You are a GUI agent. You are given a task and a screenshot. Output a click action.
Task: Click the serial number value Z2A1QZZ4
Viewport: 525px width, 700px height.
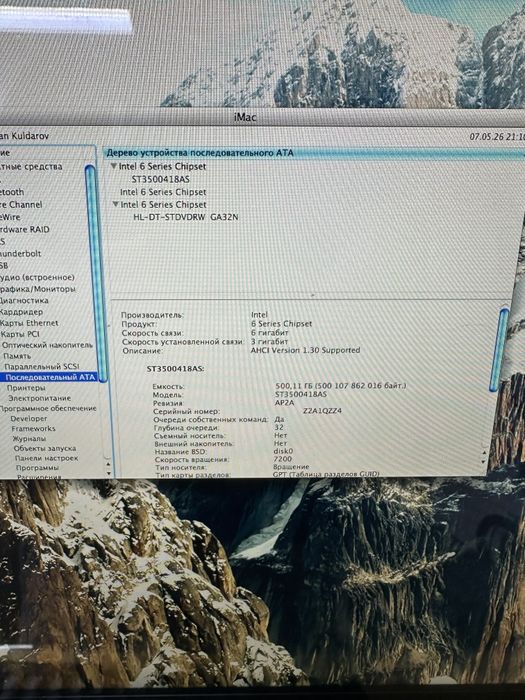pyautogui.click(x=322, y=411)
